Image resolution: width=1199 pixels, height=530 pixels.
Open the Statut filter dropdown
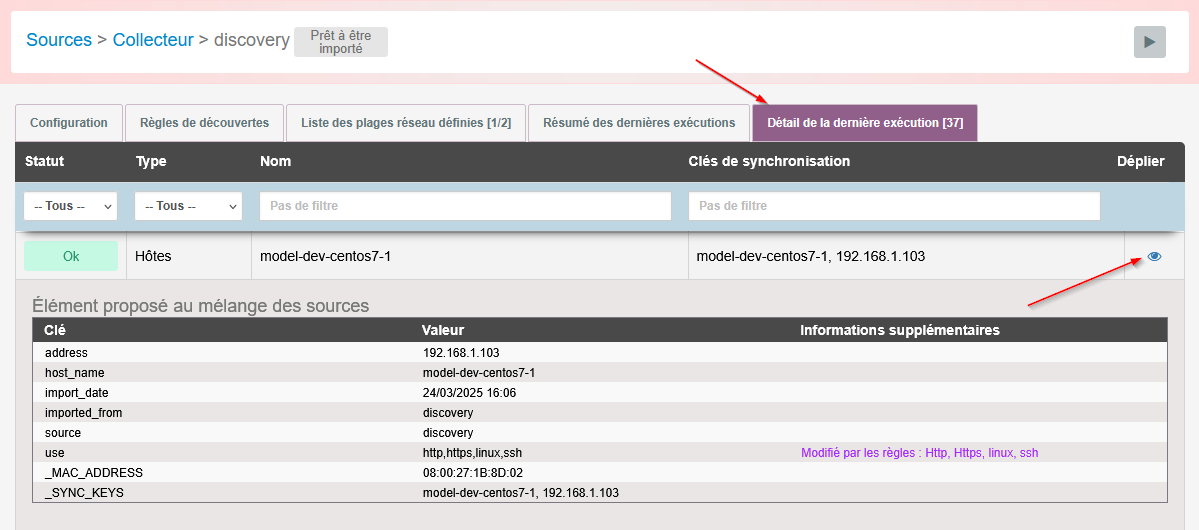click(70, 206)
